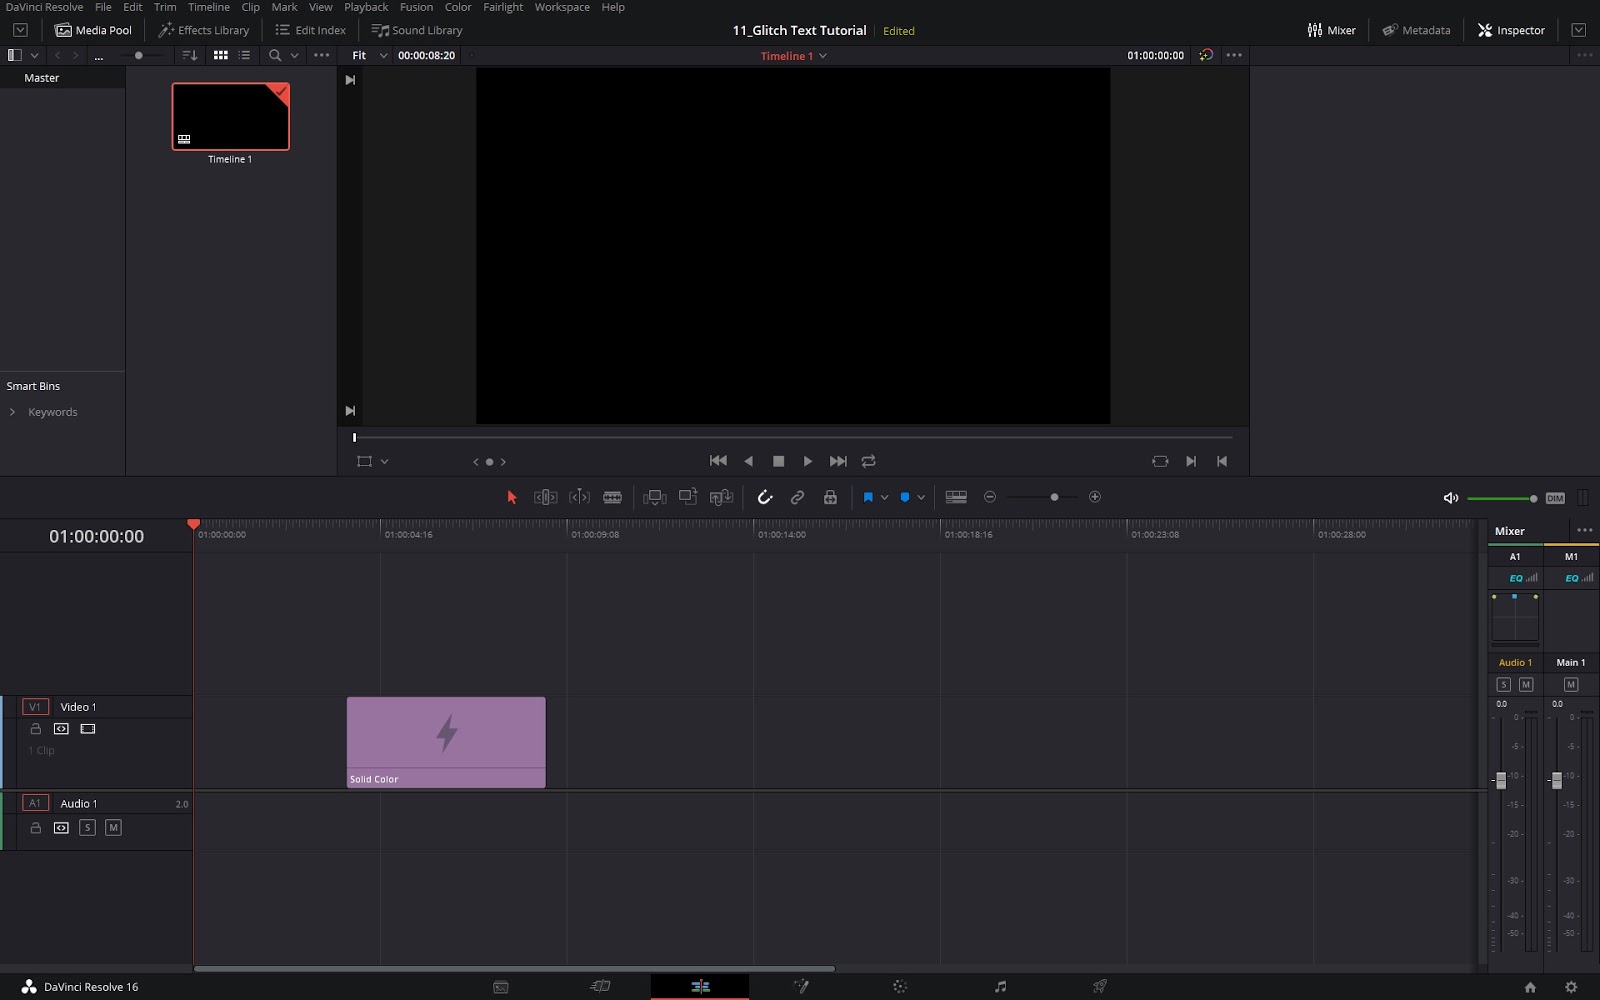The width and height of the screenshot is (1600, 1000).
Task: Toggle timeline snapping magnet icon
Action: click(x=765, y=497)
